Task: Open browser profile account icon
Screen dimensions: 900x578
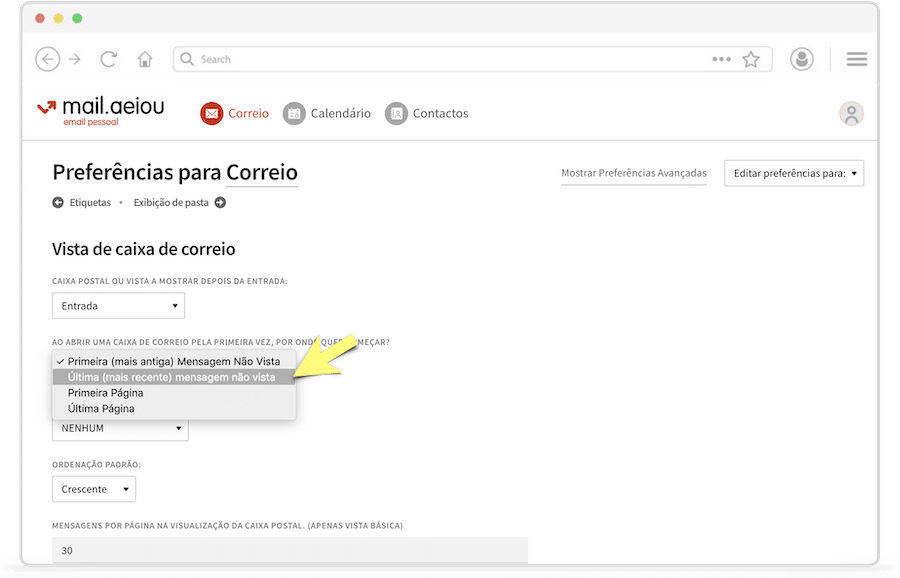Action: coord(801,59)
